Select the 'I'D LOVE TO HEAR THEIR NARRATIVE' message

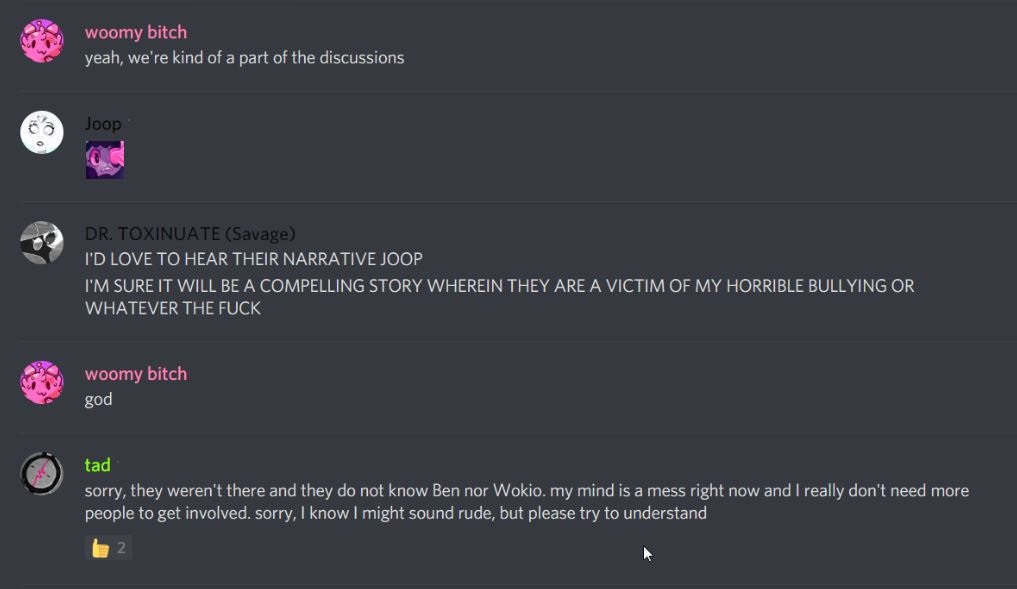(x=254, y=259)
